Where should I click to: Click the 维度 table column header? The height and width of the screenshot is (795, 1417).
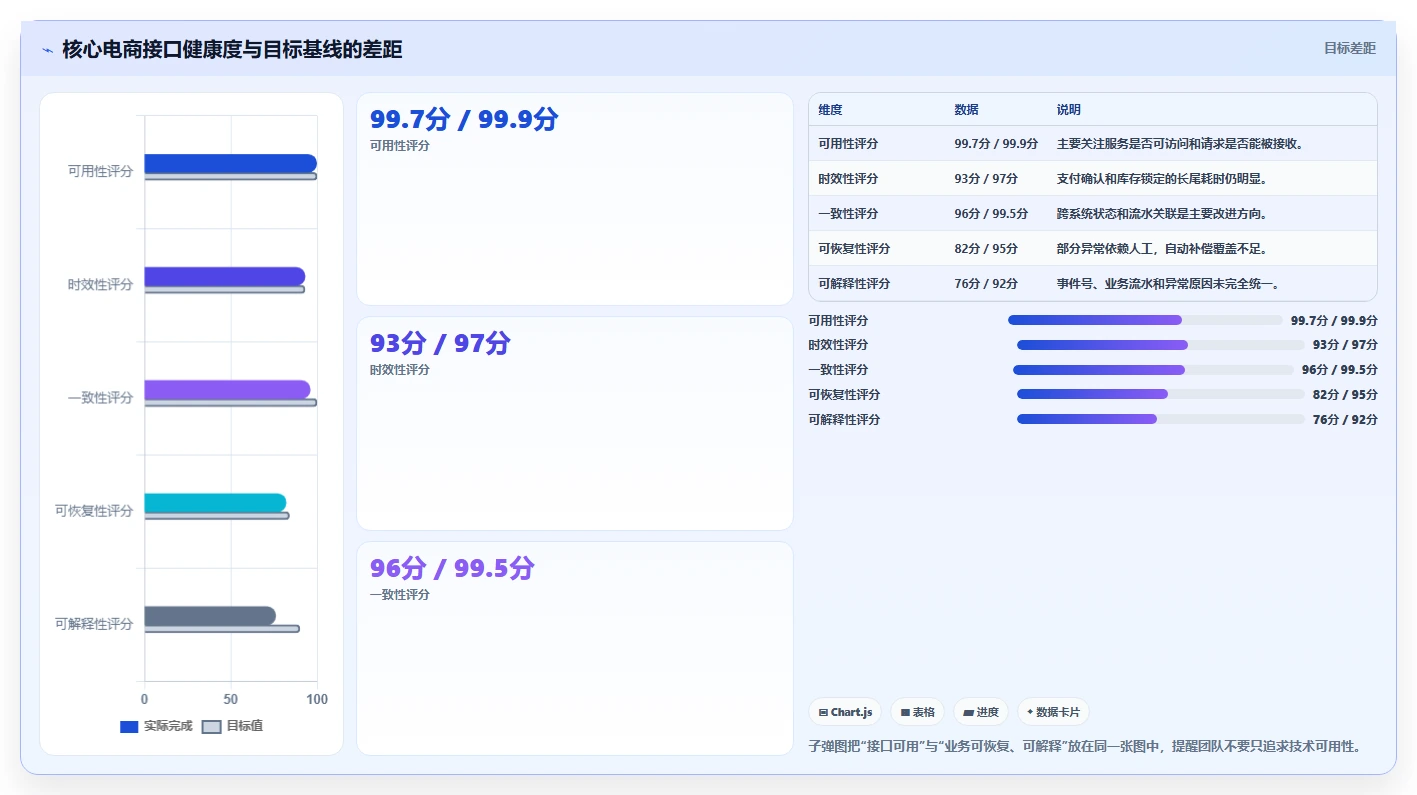830,110
